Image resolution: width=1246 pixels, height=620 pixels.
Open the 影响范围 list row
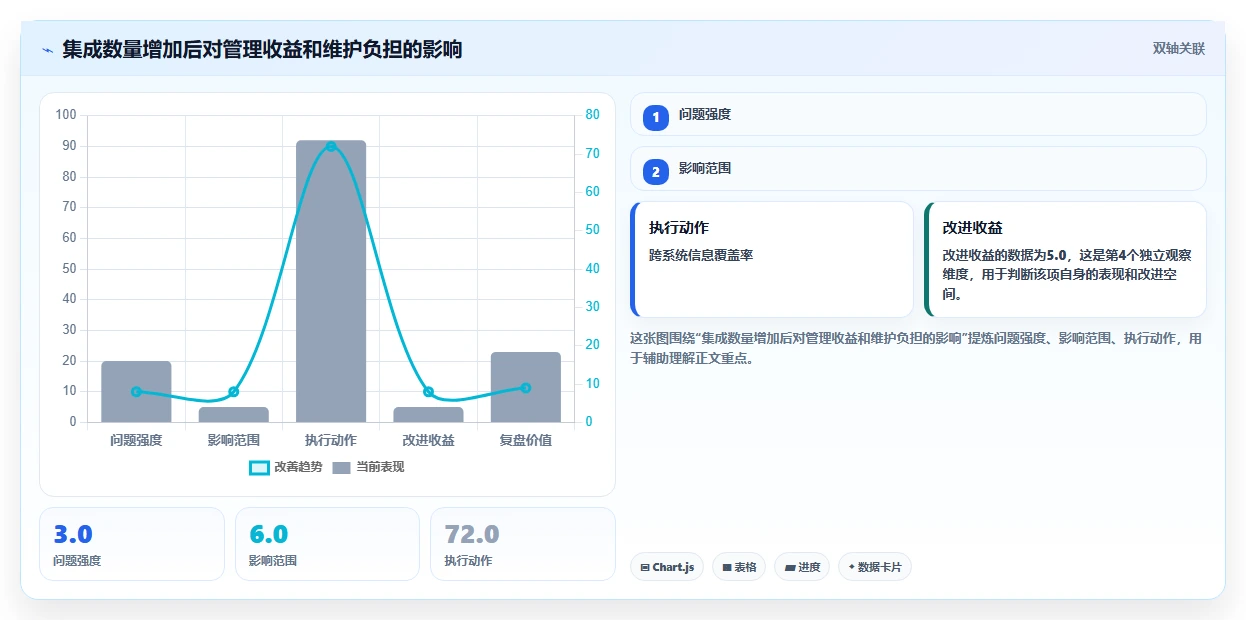(x=918, y=168)
